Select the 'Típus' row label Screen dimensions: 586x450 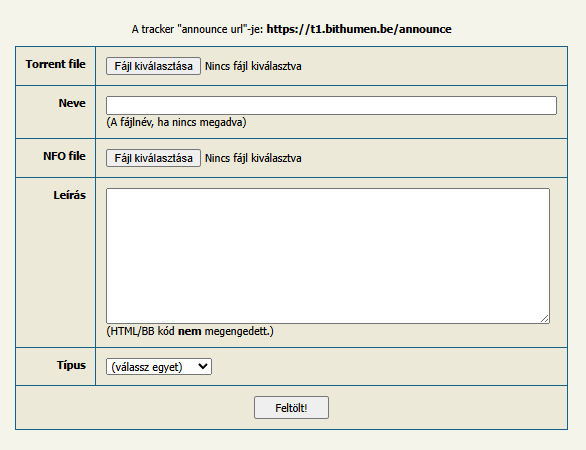pyautogui.click(x=71, y=365)
